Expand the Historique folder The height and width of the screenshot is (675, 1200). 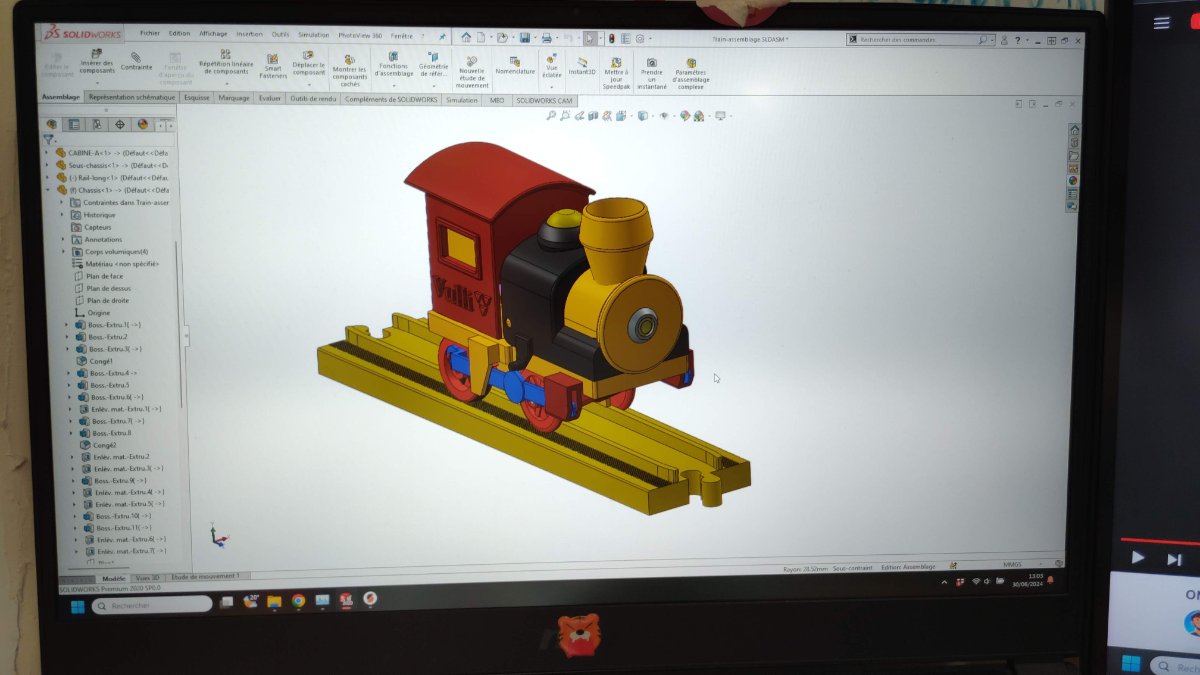coord(62,215)
